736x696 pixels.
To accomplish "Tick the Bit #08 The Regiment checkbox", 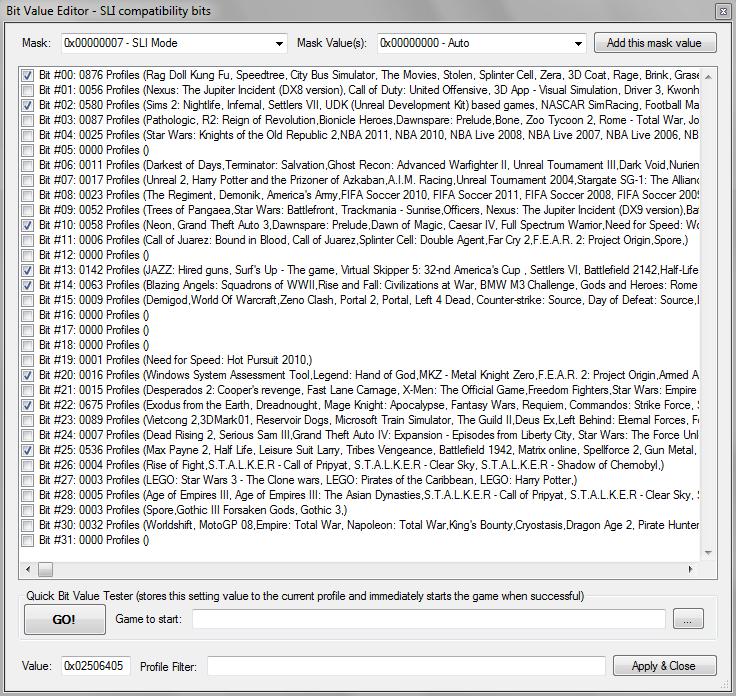I will coord(28,195).
